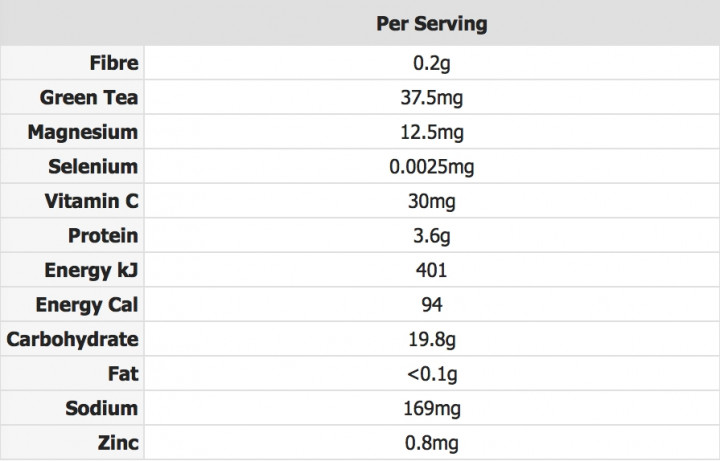Select the Fibre row label
720x461 pixels.
click(x=114, y=63)
